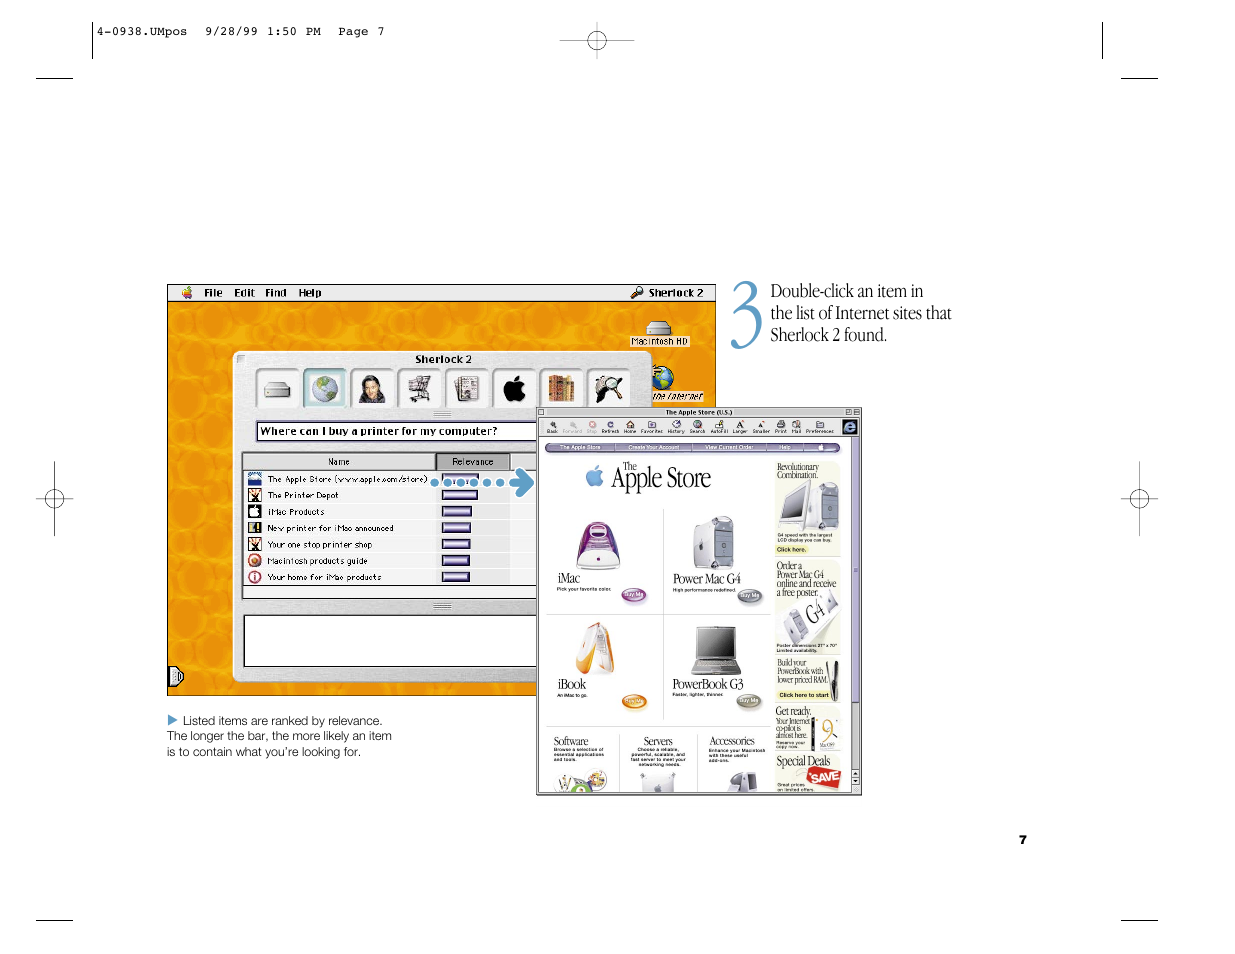Click the Buy Me button under Power Mac G4
The image size is (1235, 954).
point(750,596)
